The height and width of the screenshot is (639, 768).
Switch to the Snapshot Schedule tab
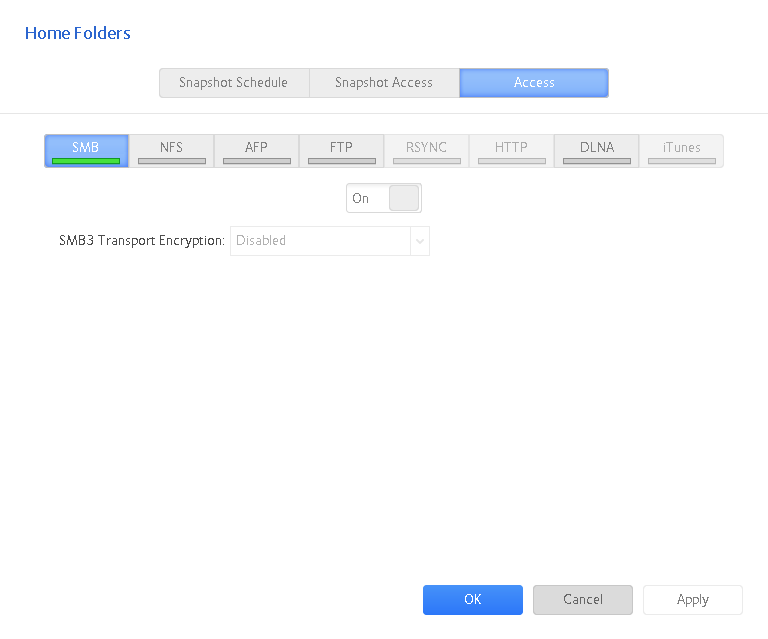click(233, 83)
